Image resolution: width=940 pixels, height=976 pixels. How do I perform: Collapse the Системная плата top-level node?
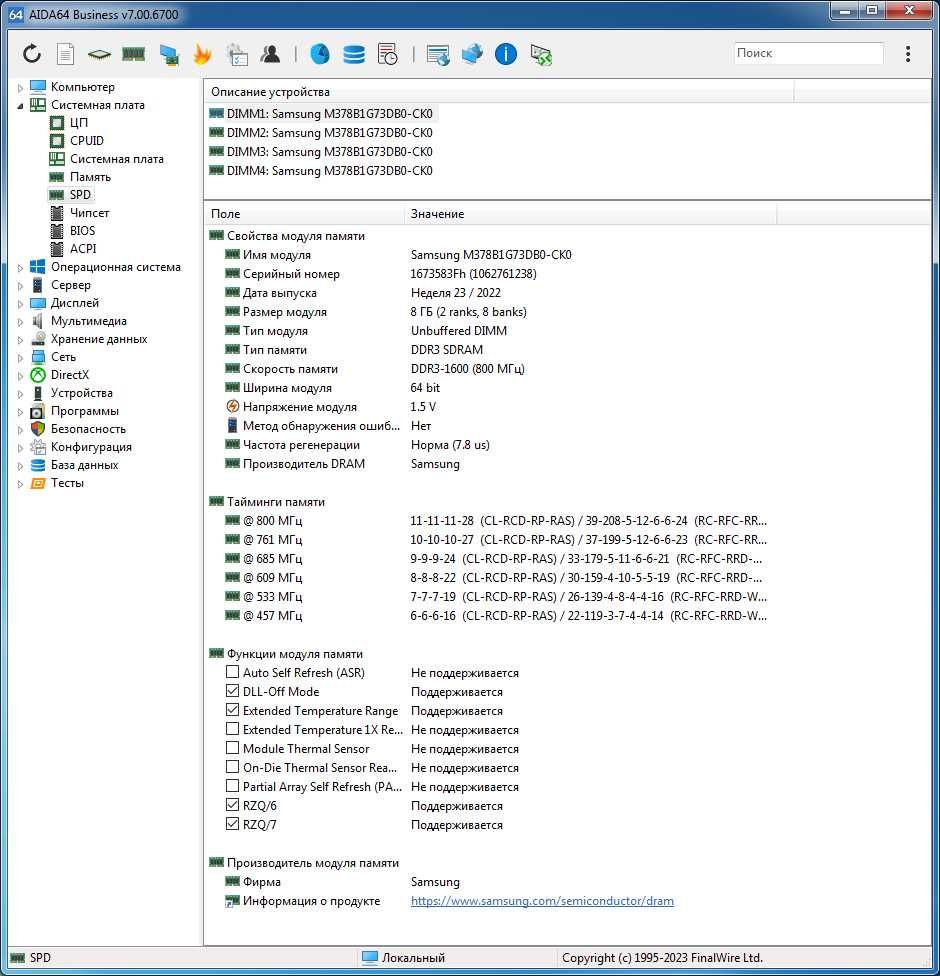pyautogui.click(x=20, y=106)
